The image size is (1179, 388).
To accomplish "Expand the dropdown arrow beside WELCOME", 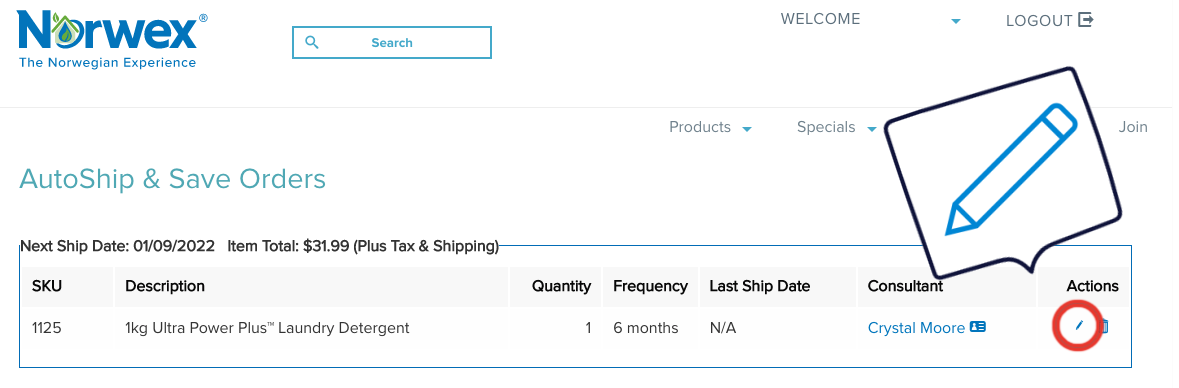I will tap(956, 21).
